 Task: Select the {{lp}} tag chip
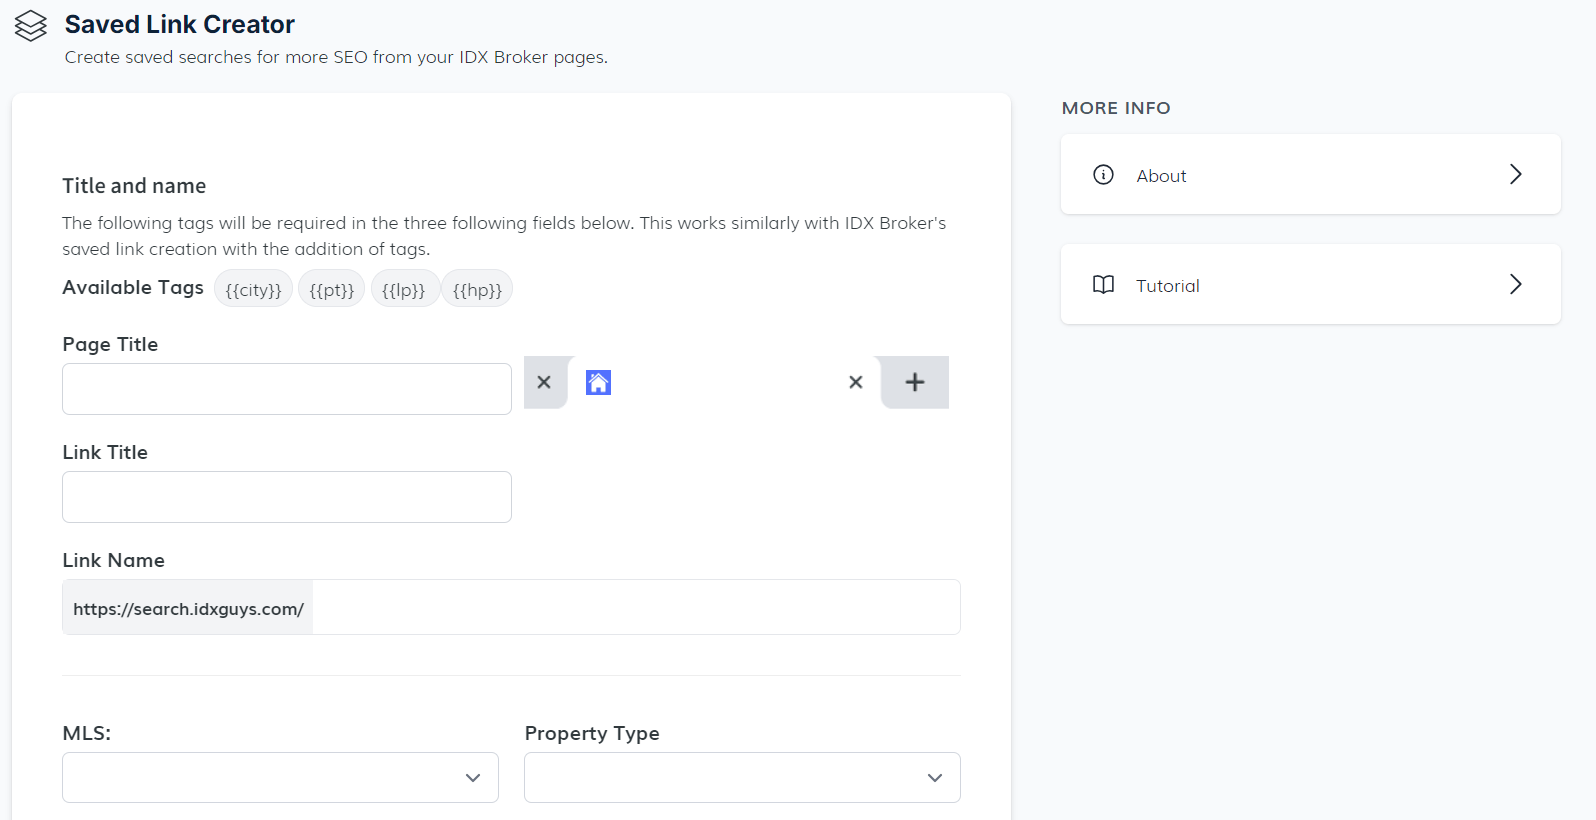coord(404,290)
